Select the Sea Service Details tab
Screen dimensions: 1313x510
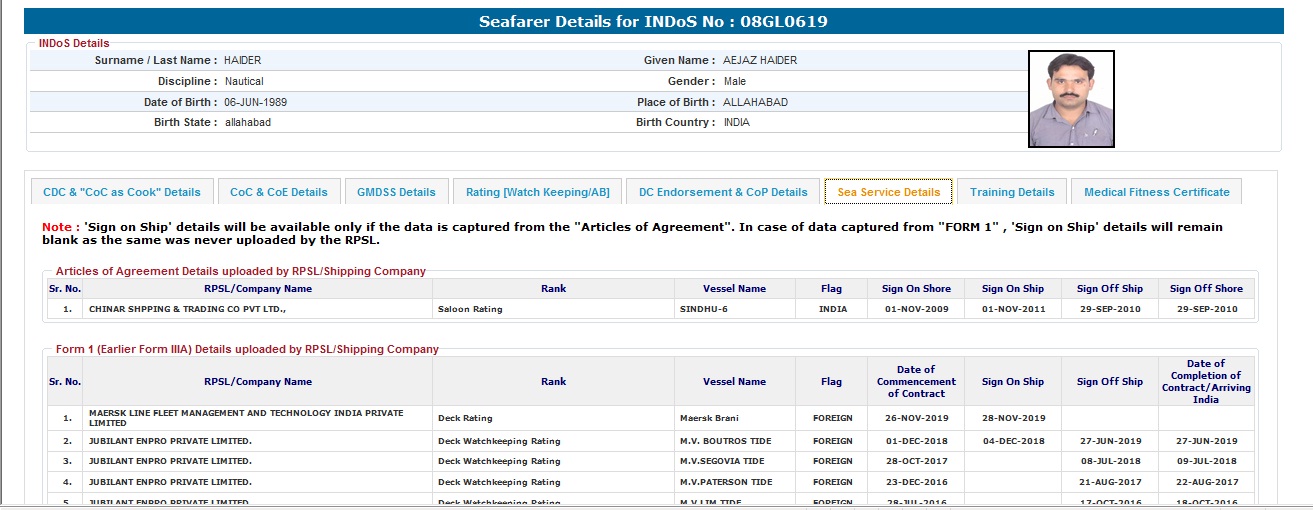tap(889, 192)
